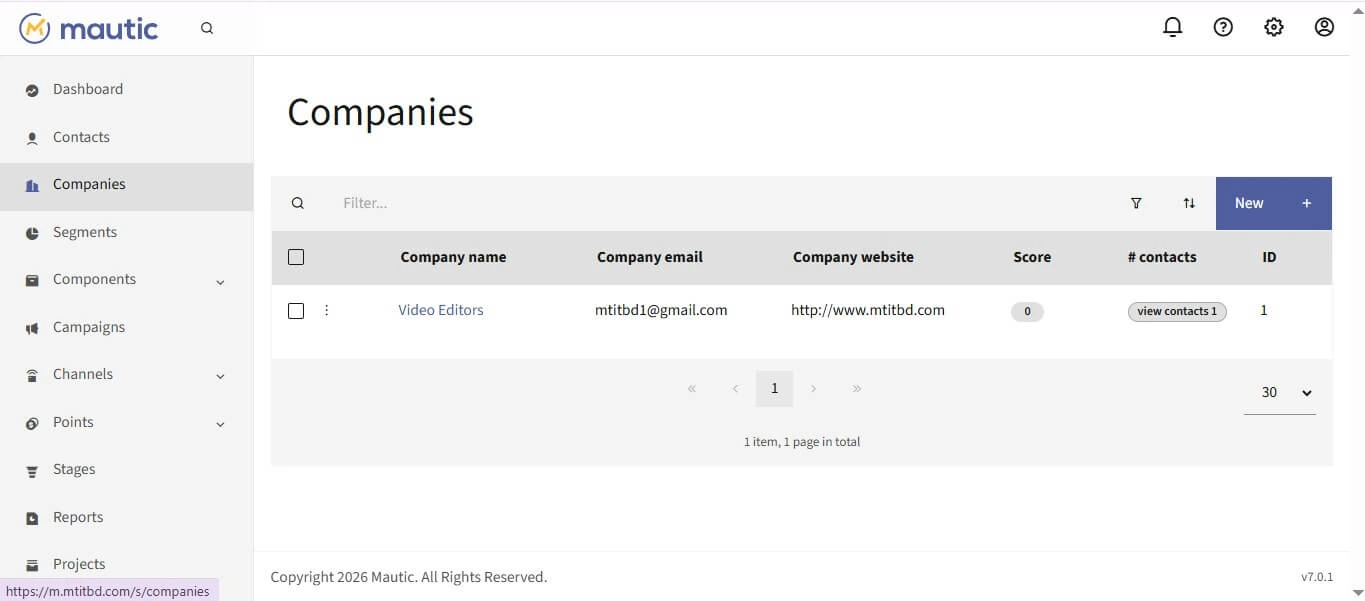The width and height of the screenshot is (1365, 601).
Task: Toggle the select-all companies checkbox
Action: coord(296,257)
